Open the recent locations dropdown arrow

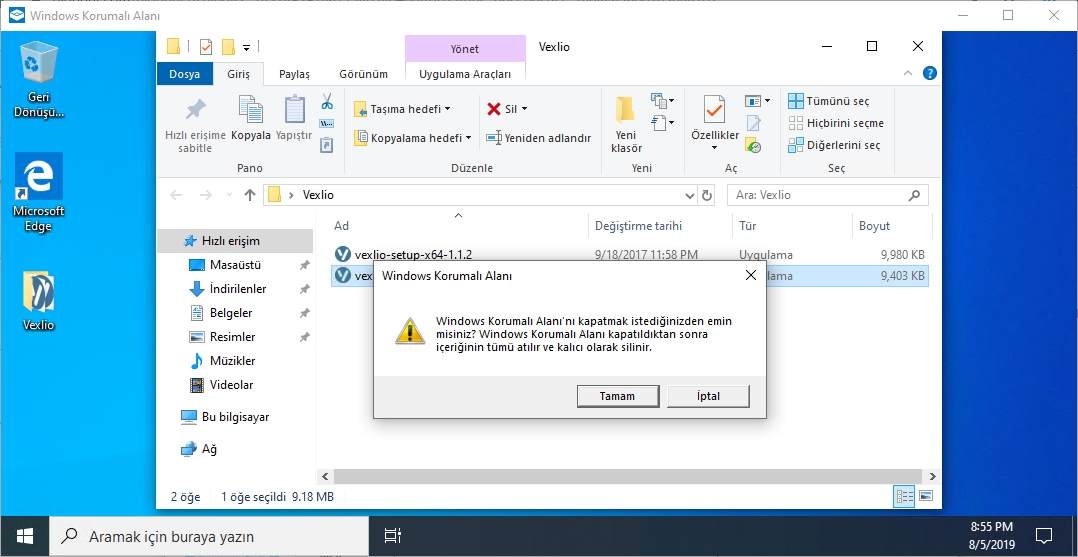point(229,195)
